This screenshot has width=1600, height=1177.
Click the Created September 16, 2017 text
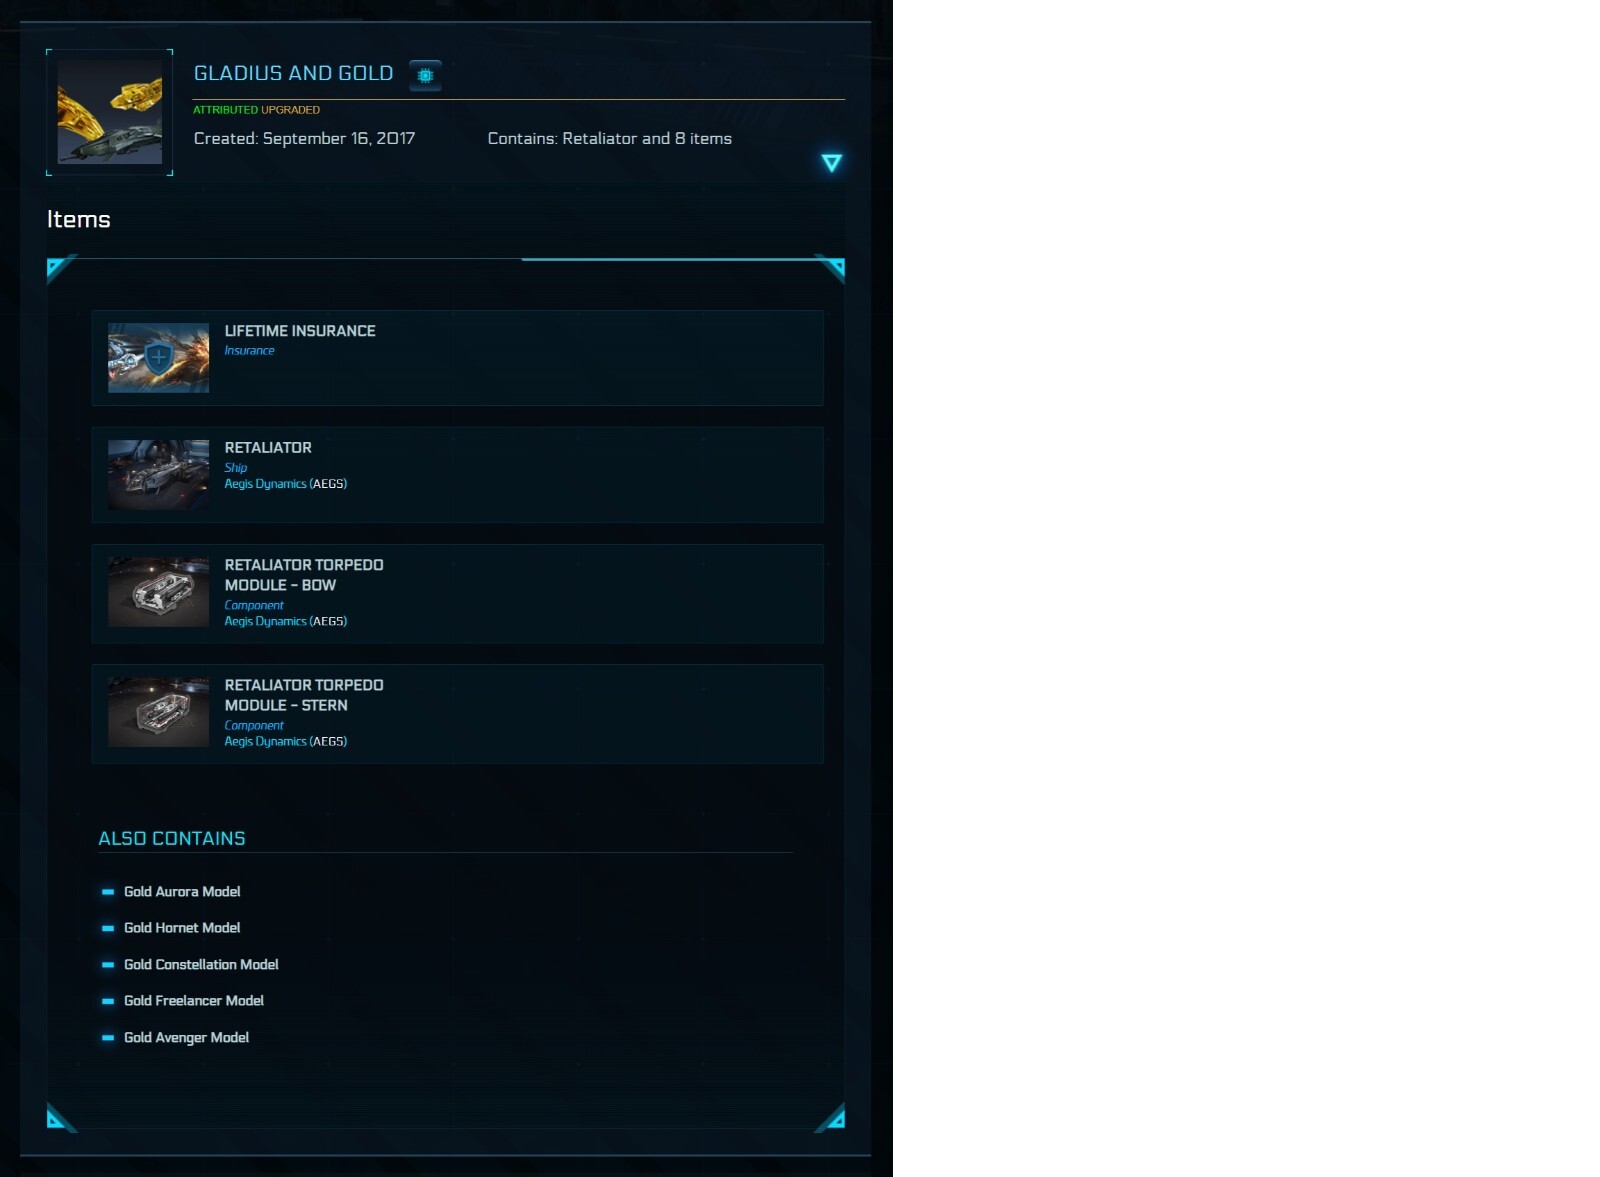tap(304, 138)
